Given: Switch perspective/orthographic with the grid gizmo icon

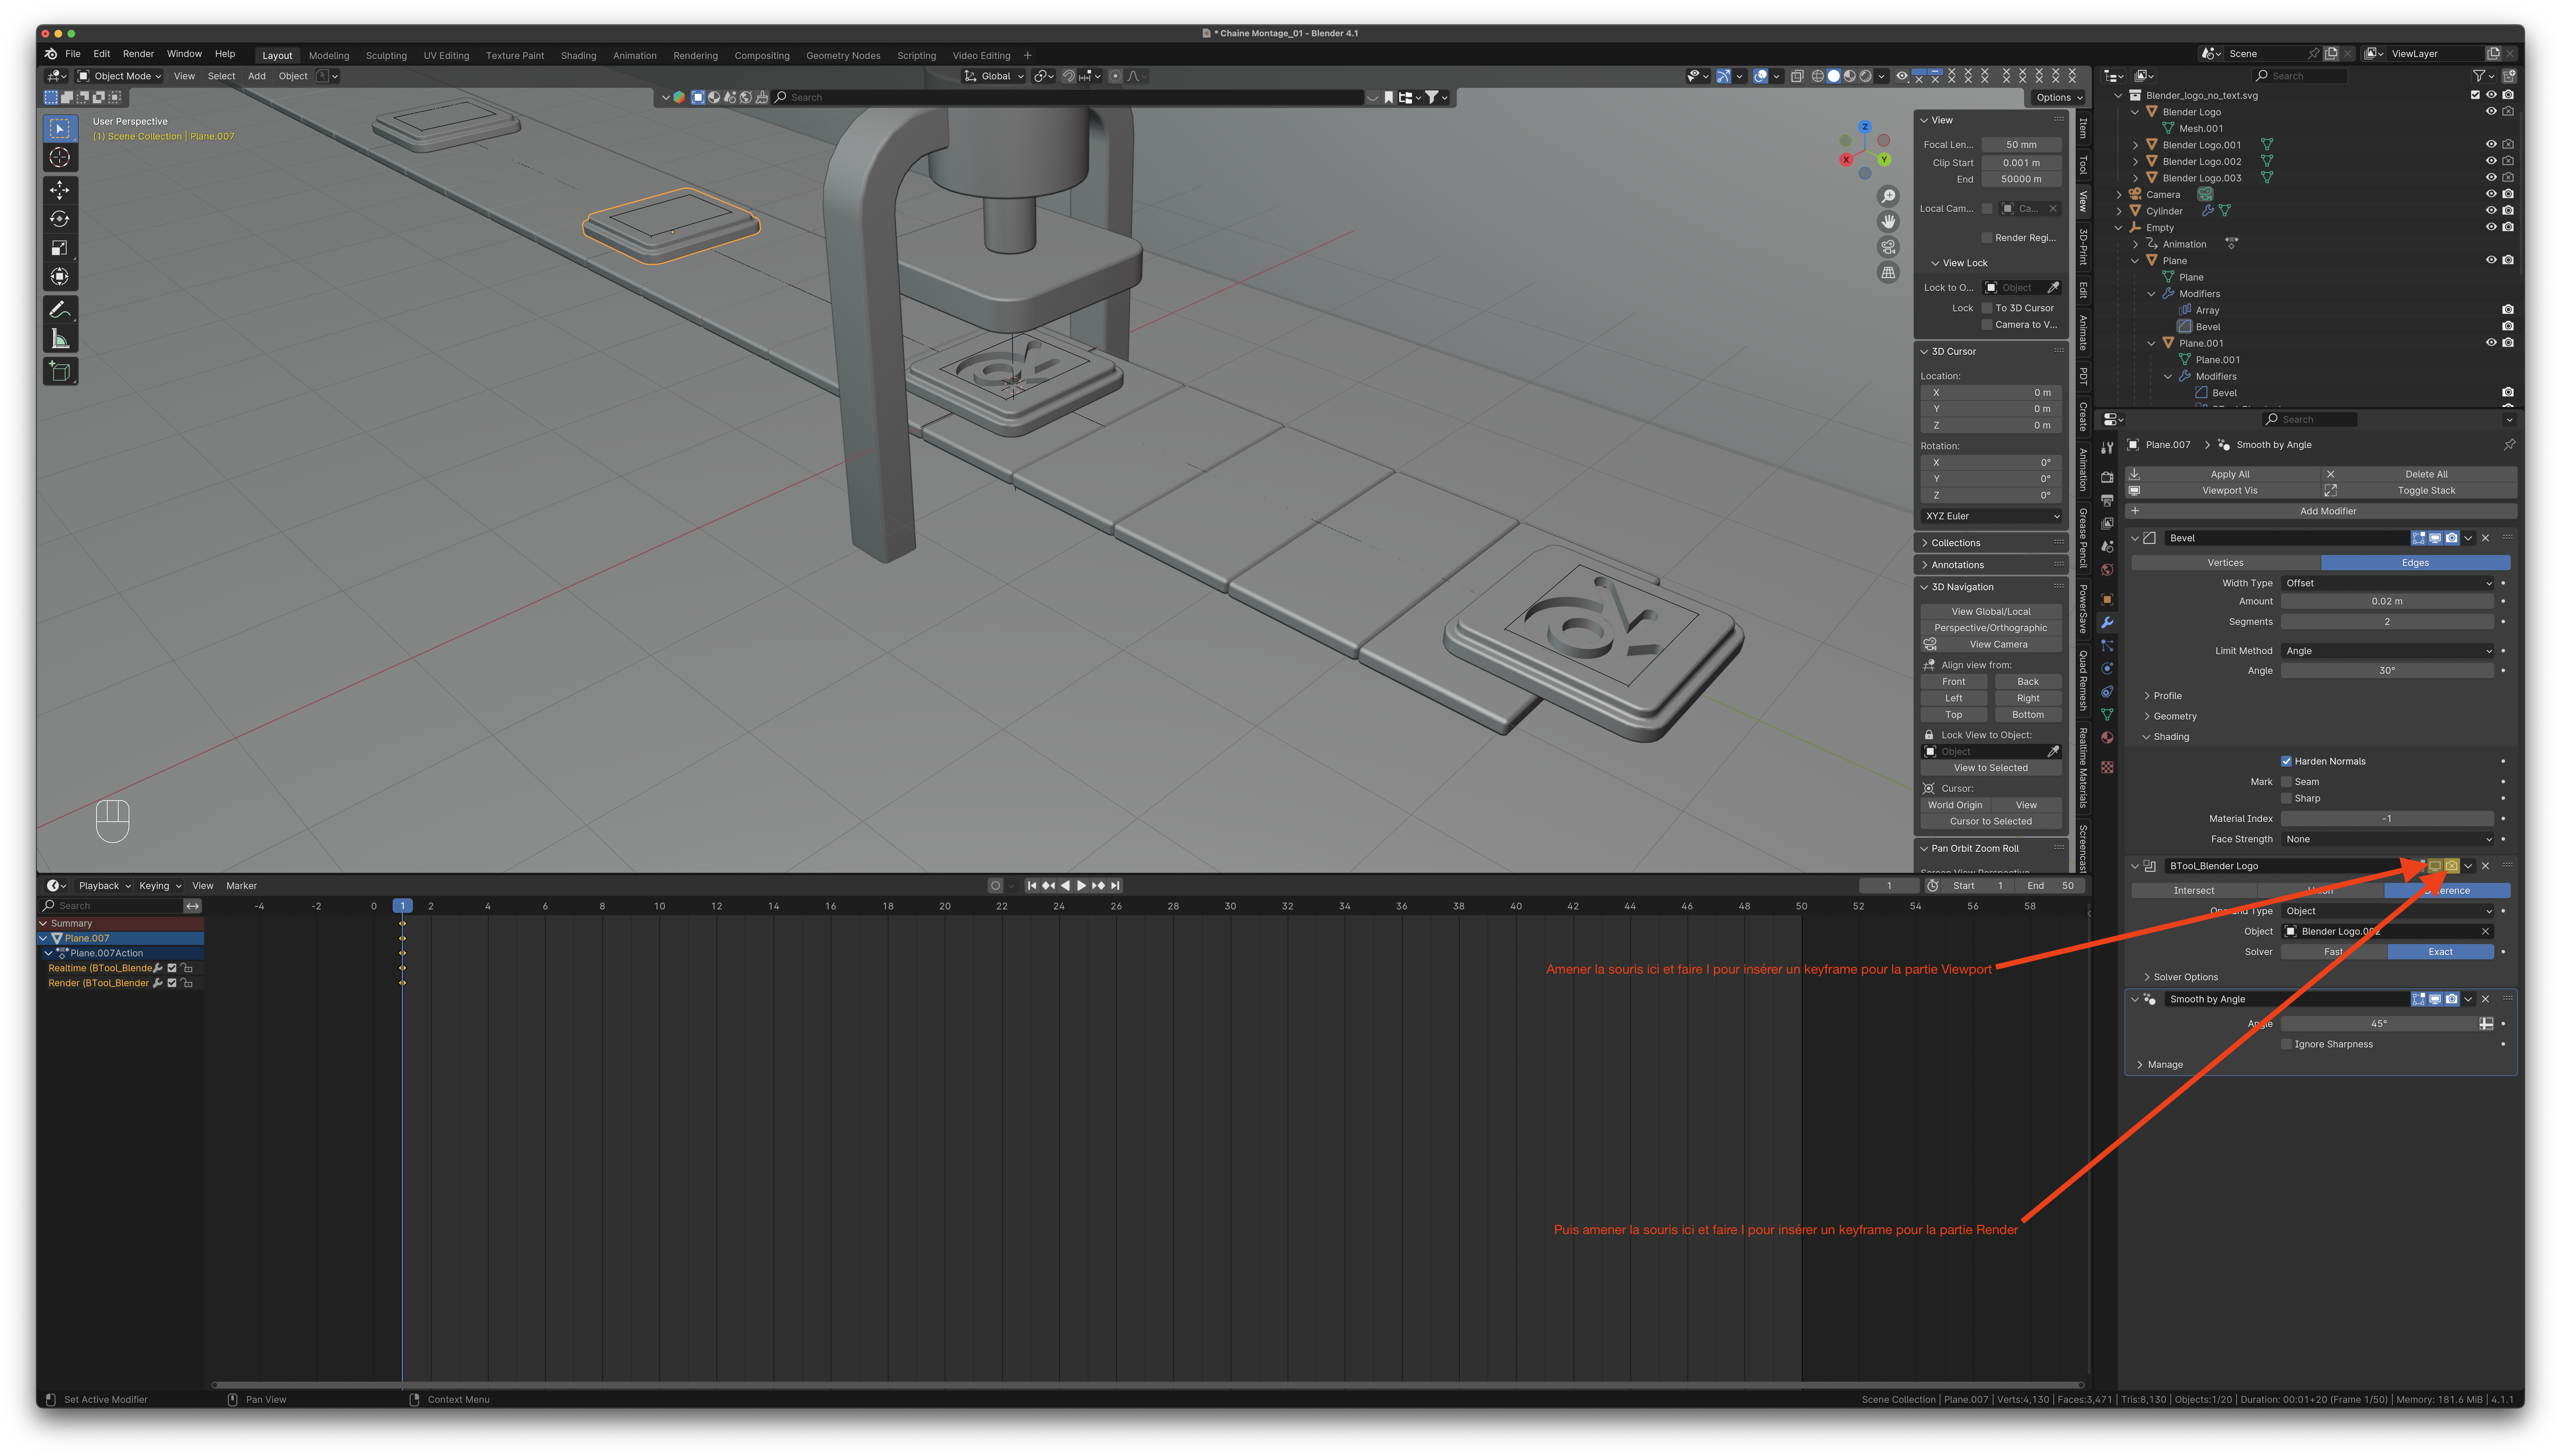Looking at the screenshot, I should pyautogui.click(x=1888, y=272).
